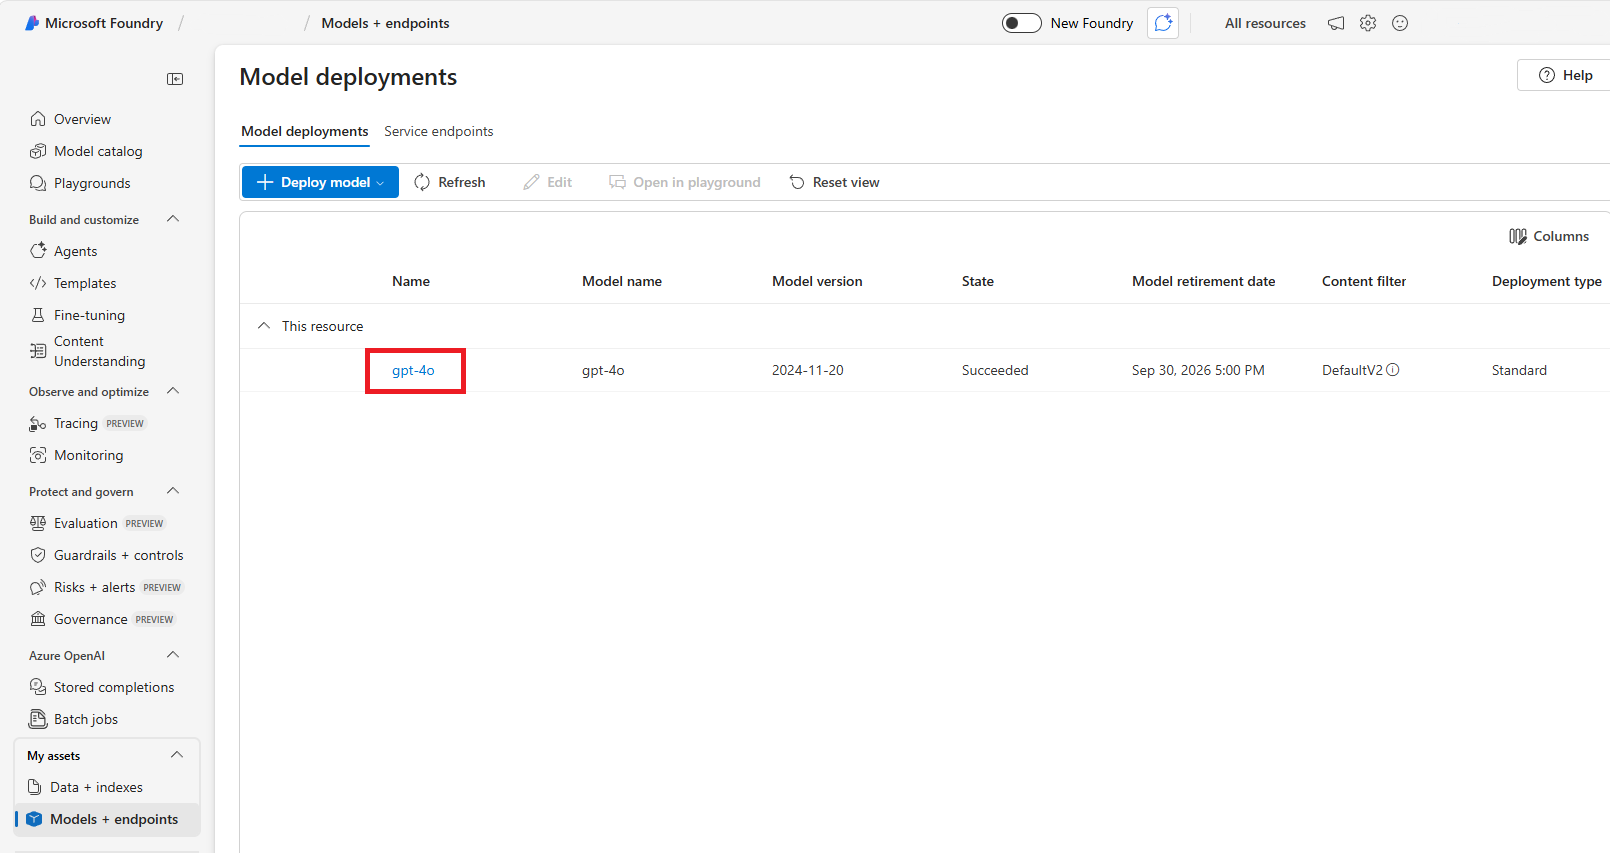The height and width of the screenshot is (853, 1610).
Task: Click the Evaluation scales icon
Action: click(x=38, y=523)
